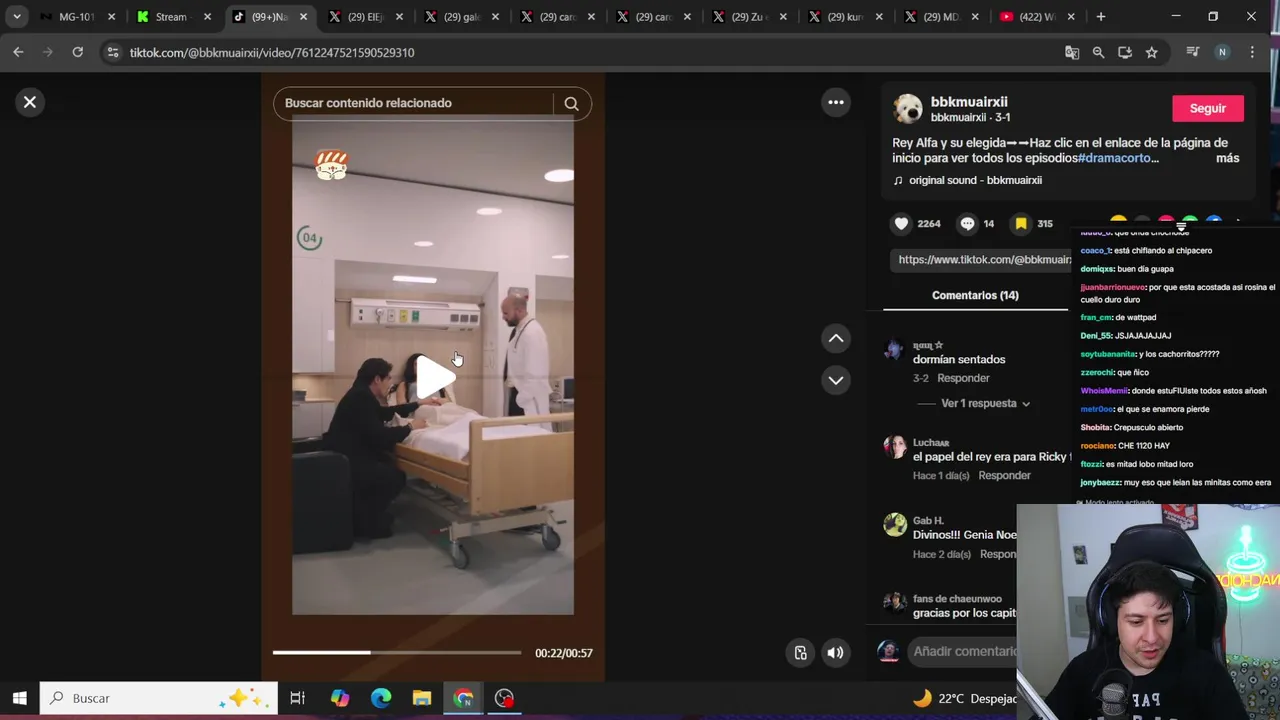1280x720 pixels.
Task: Bookmark this page with star
Action: (x=1152, y=52)
